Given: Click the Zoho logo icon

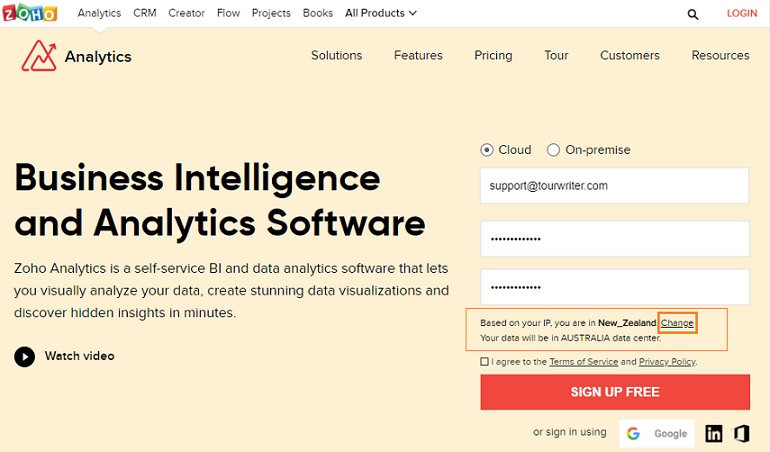Looking at the screenshot, I should coord(30,13).
